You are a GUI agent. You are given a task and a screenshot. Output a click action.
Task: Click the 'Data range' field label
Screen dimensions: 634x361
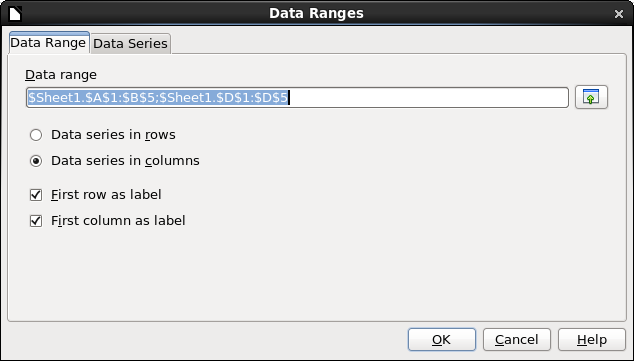tap(61, 75)
